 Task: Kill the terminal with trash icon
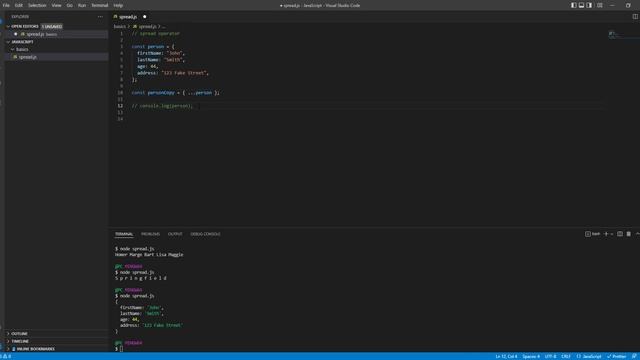(629, 234)
